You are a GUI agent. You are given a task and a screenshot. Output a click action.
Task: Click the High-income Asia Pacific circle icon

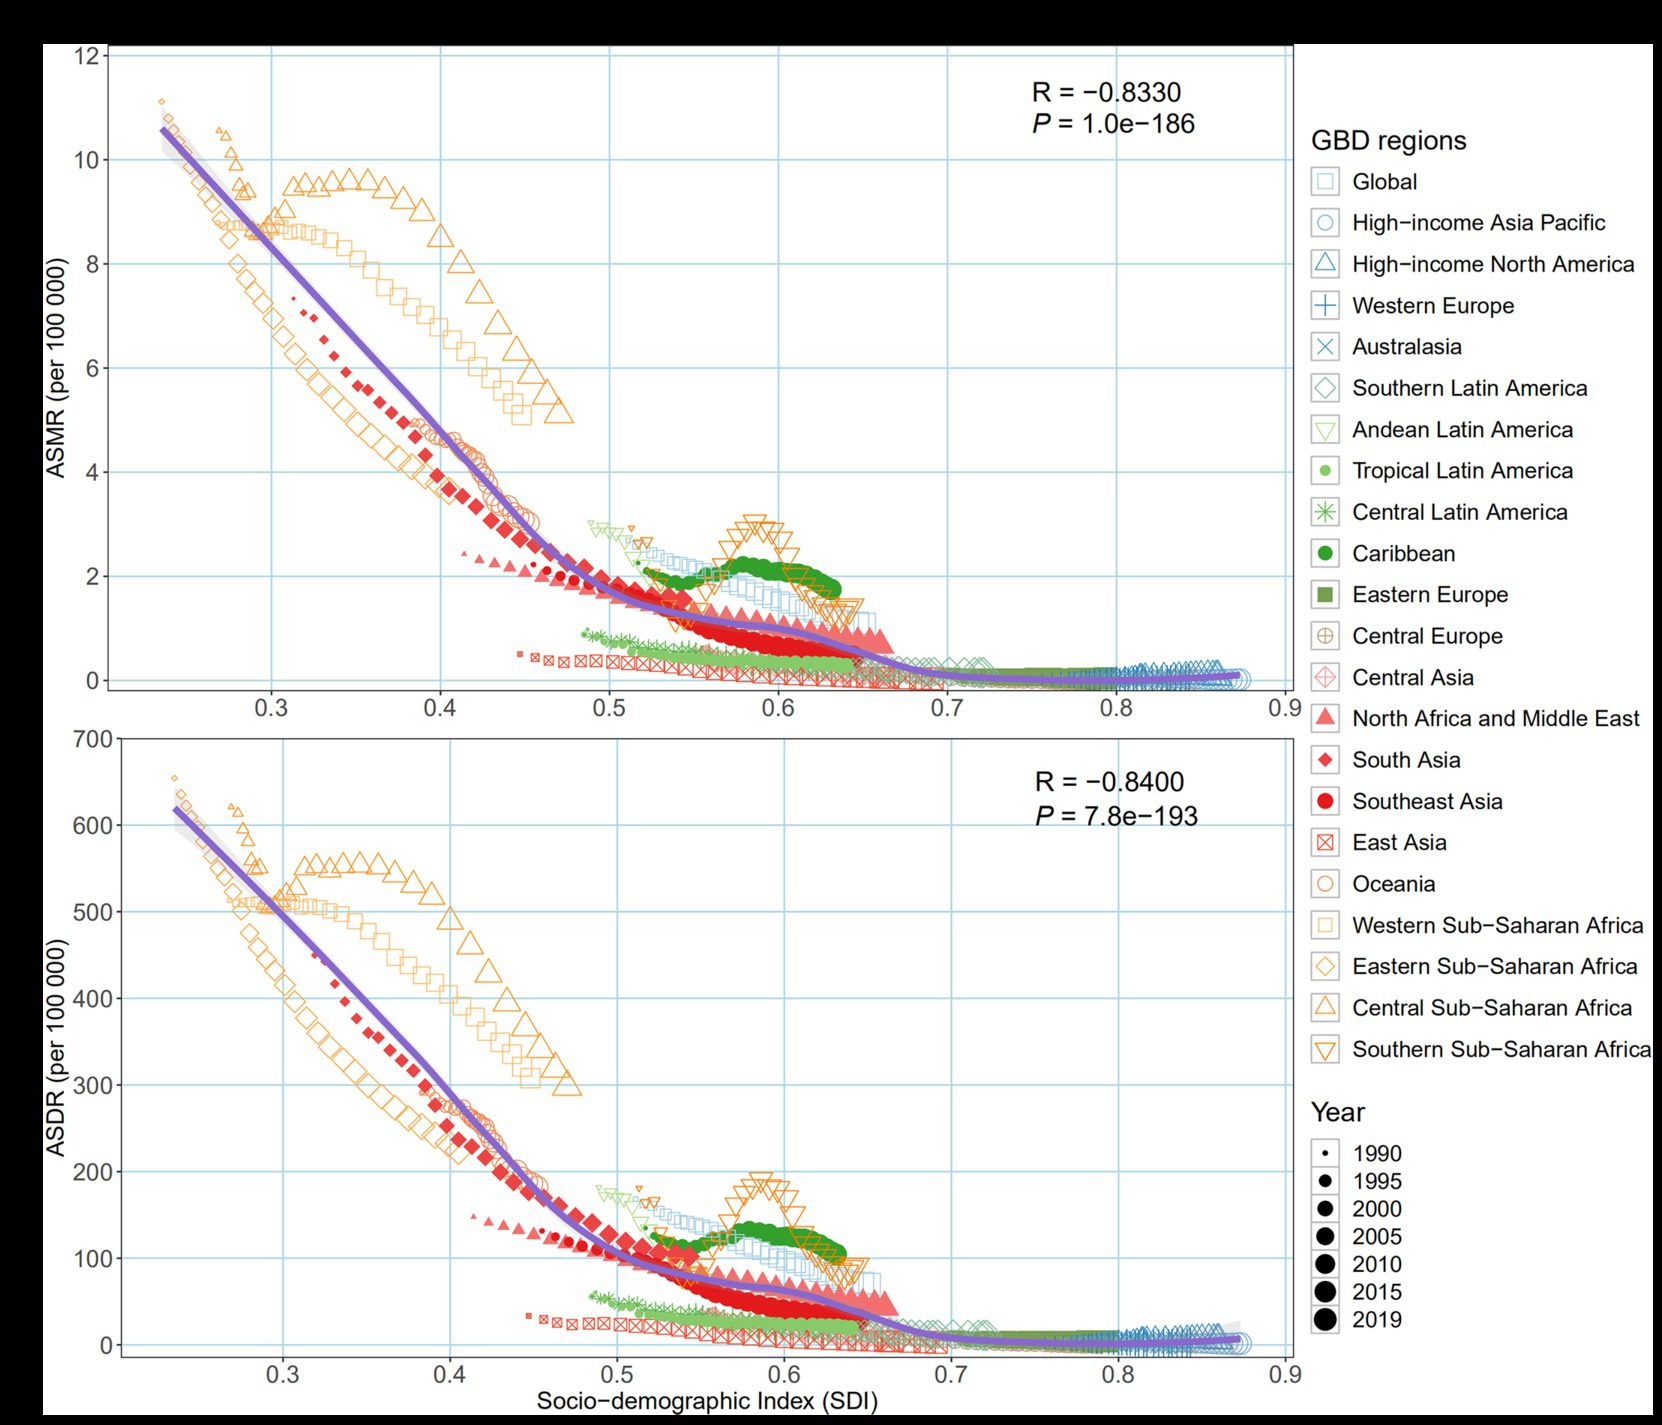tap(1325, 223)
